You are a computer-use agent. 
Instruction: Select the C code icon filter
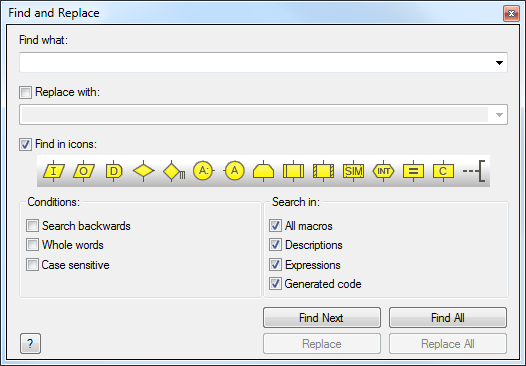click(443, 171)
